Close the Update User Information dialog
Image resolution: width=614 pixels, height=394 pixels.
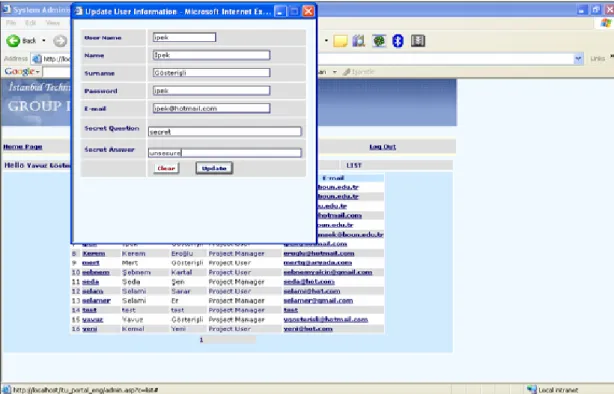coord(309,12)
